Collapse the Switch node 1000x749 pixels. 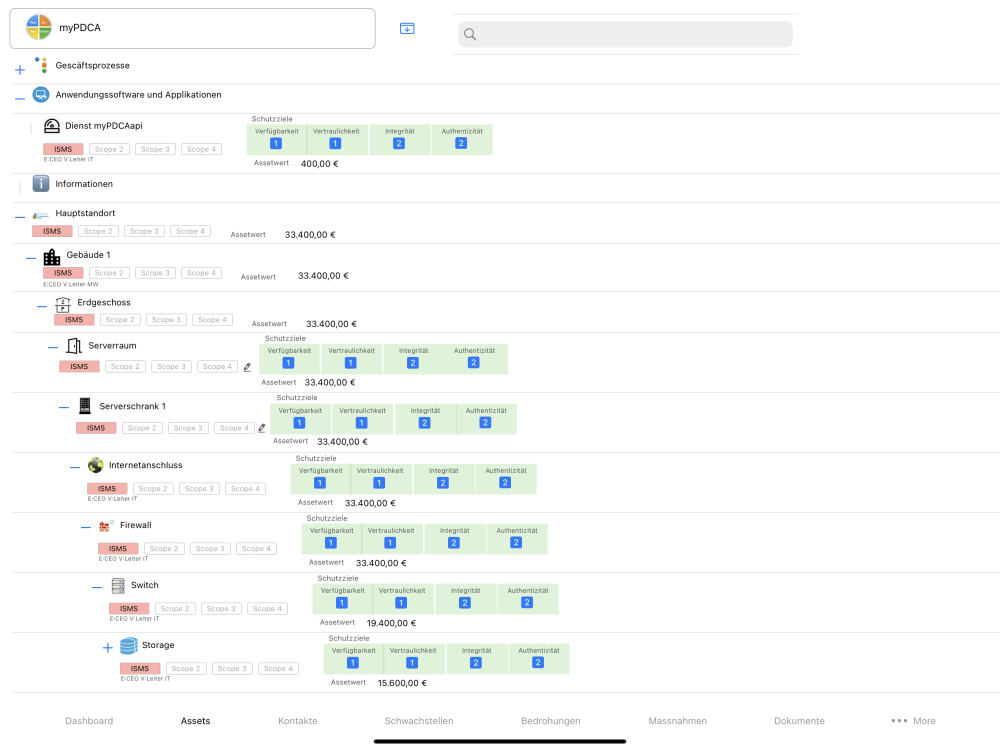pyautogui.click(x=97, y=587)
